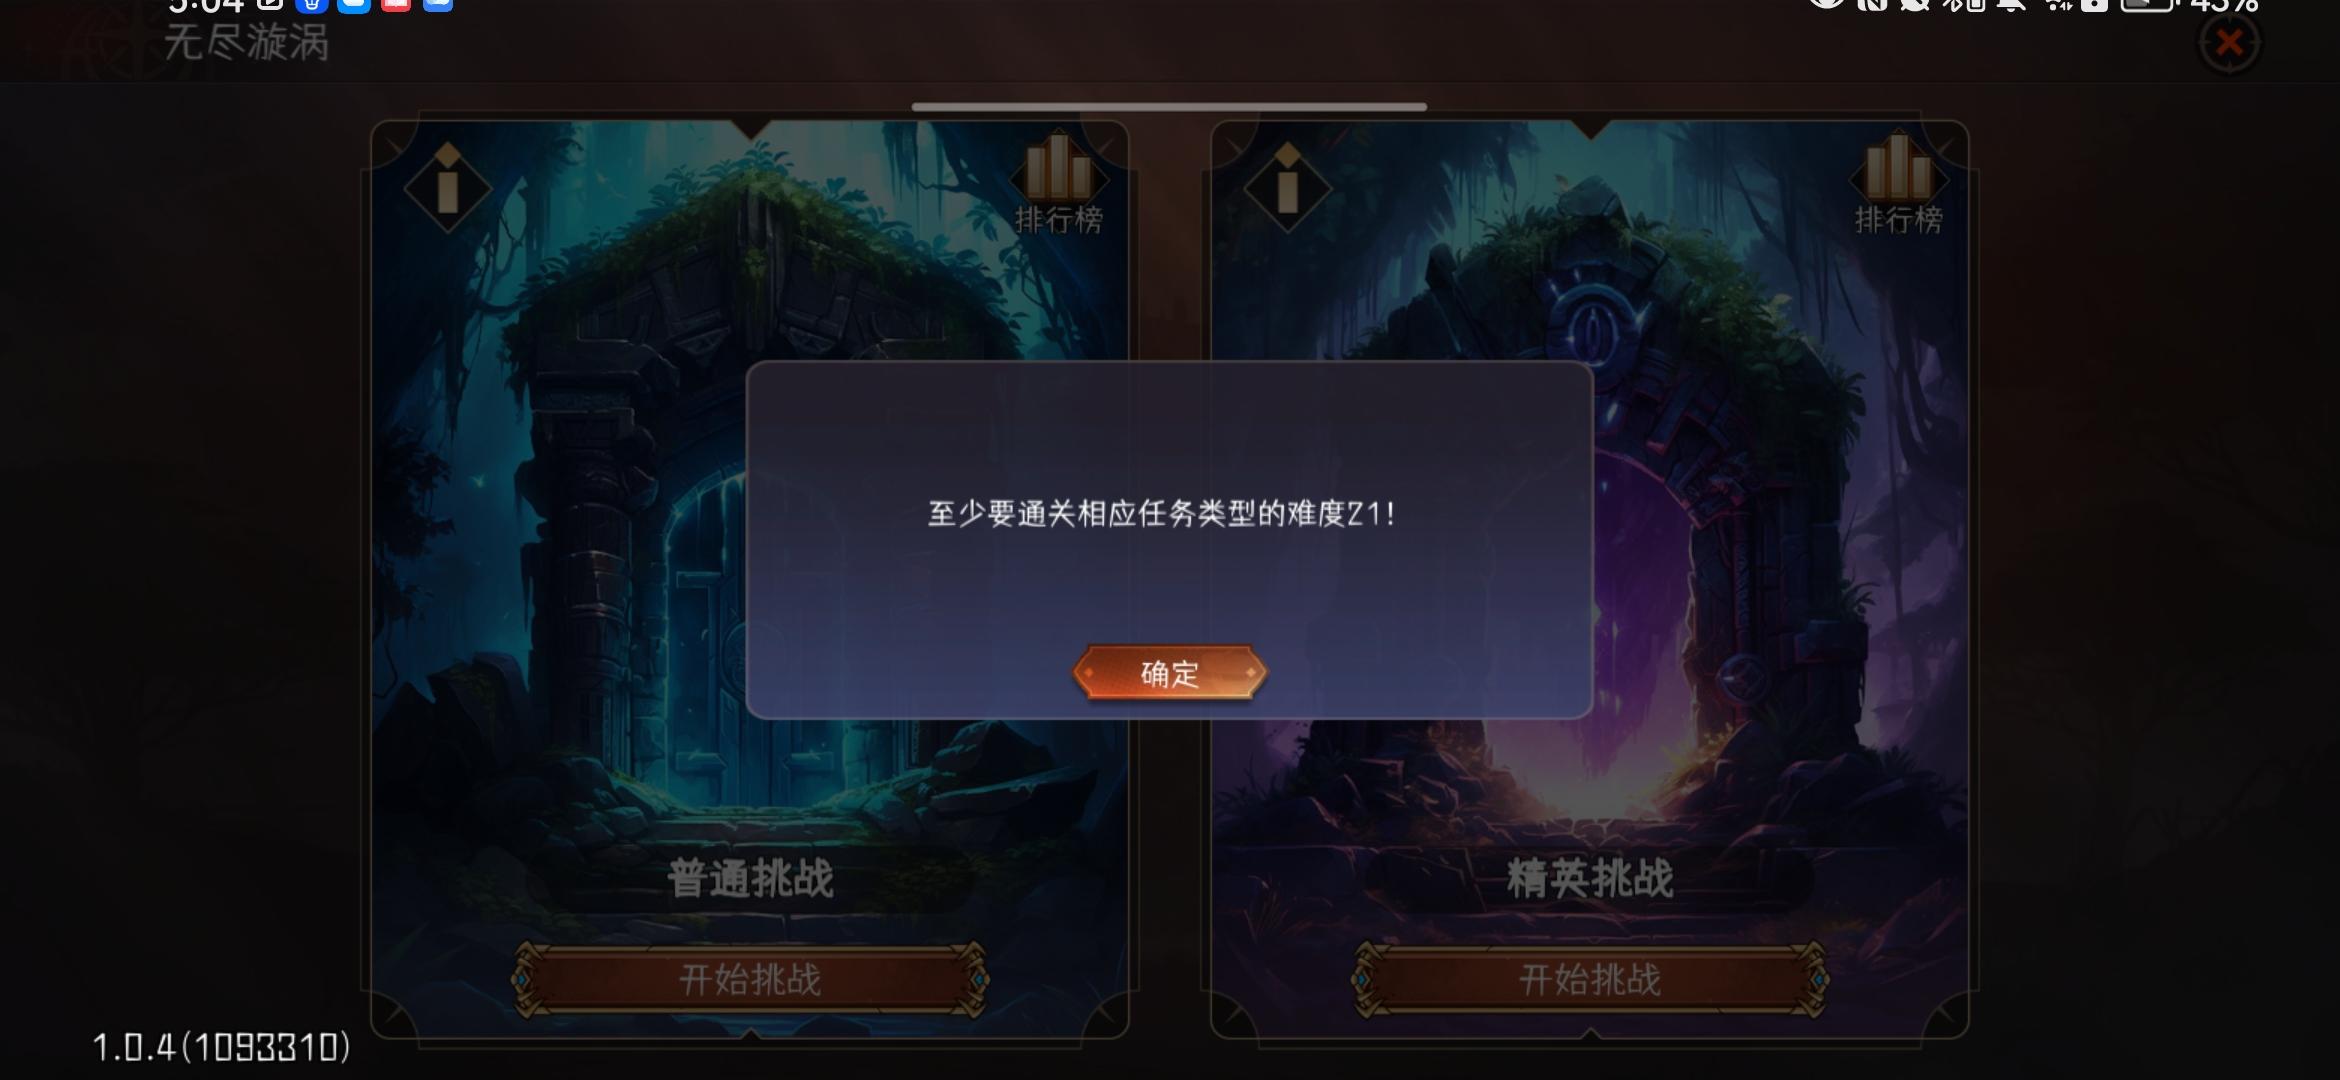
Task: Start 普通挑战 with 开始挑战 button
Action: (x=750, y=979)
